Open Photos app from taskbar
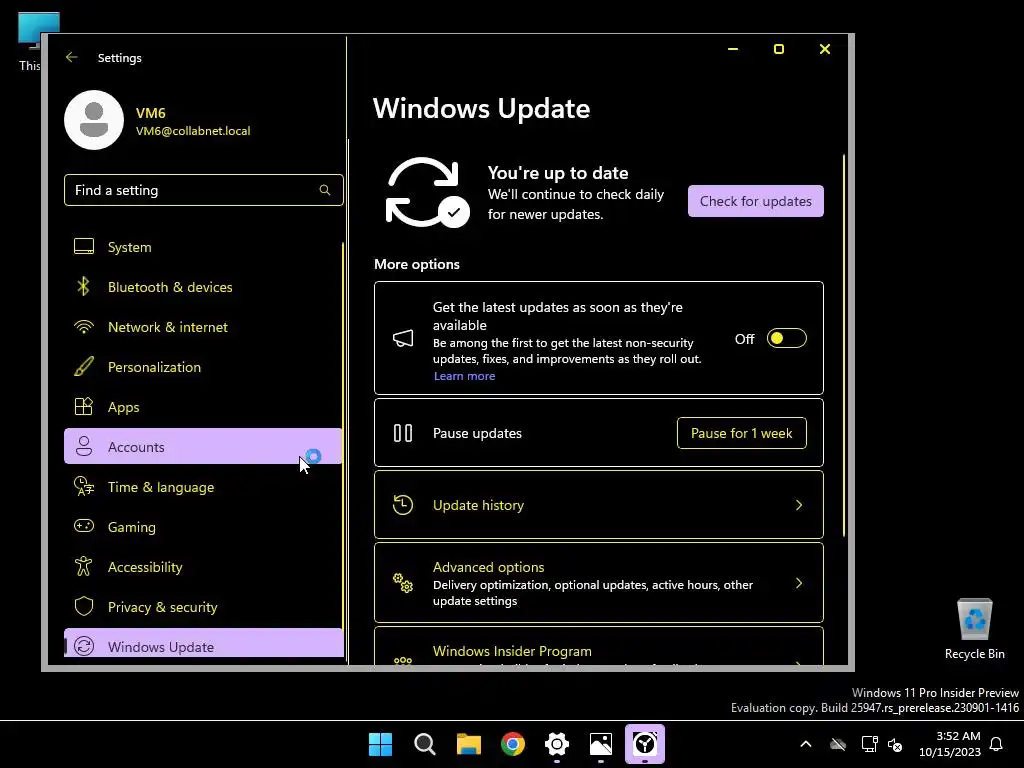 click(x=601, y=744)
